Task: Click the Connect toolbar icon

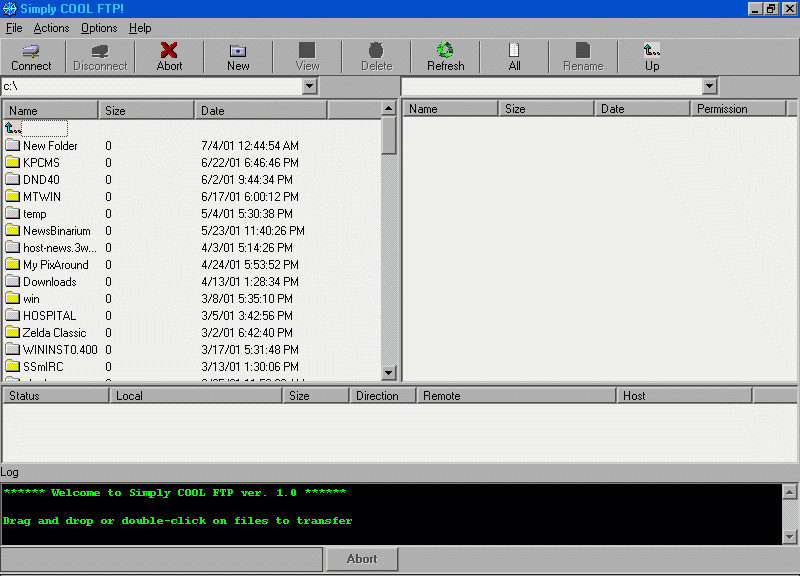Action: (31, 51)
